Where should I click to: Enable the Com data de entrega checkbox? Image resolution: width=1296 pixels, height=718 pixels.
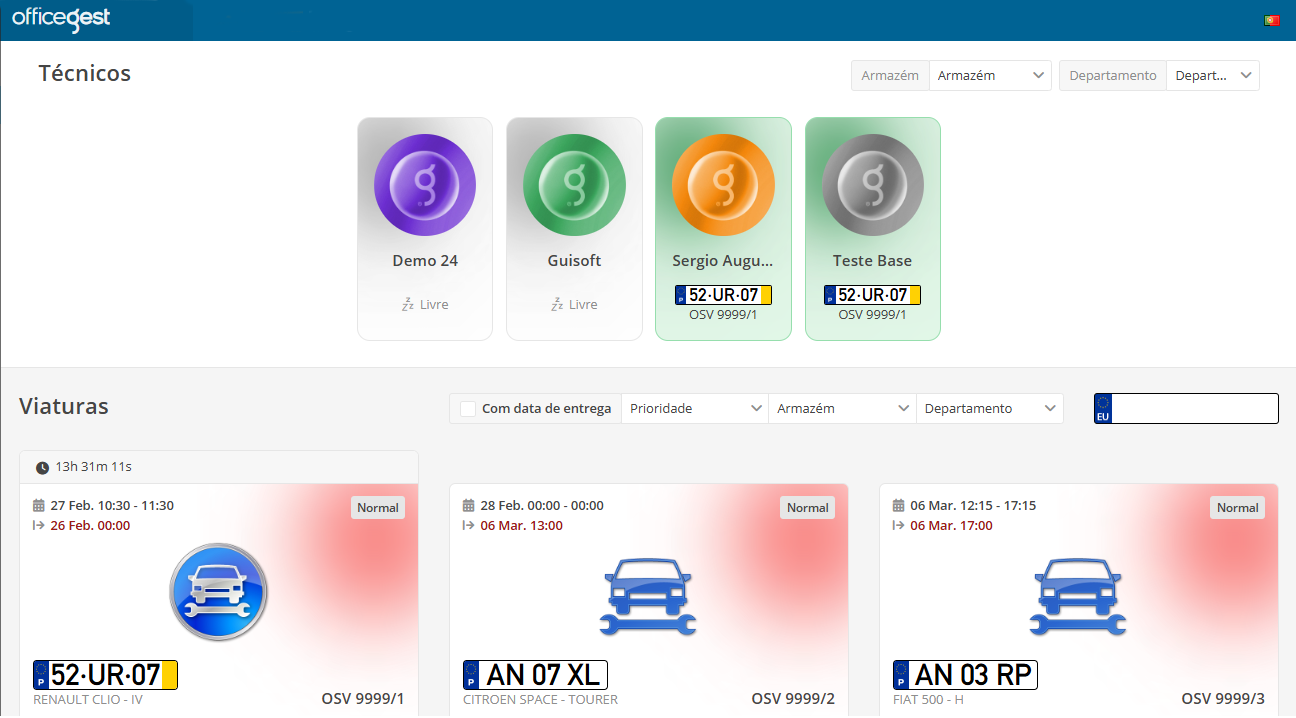[468, 409]
